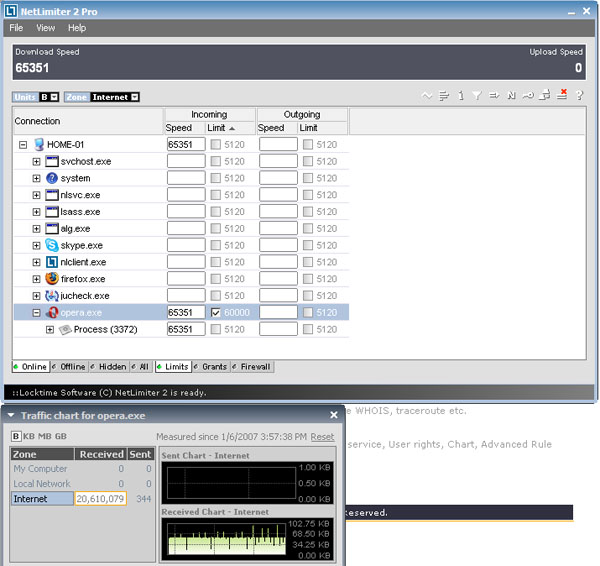
Task: Open the View menu
Action: 46,28
